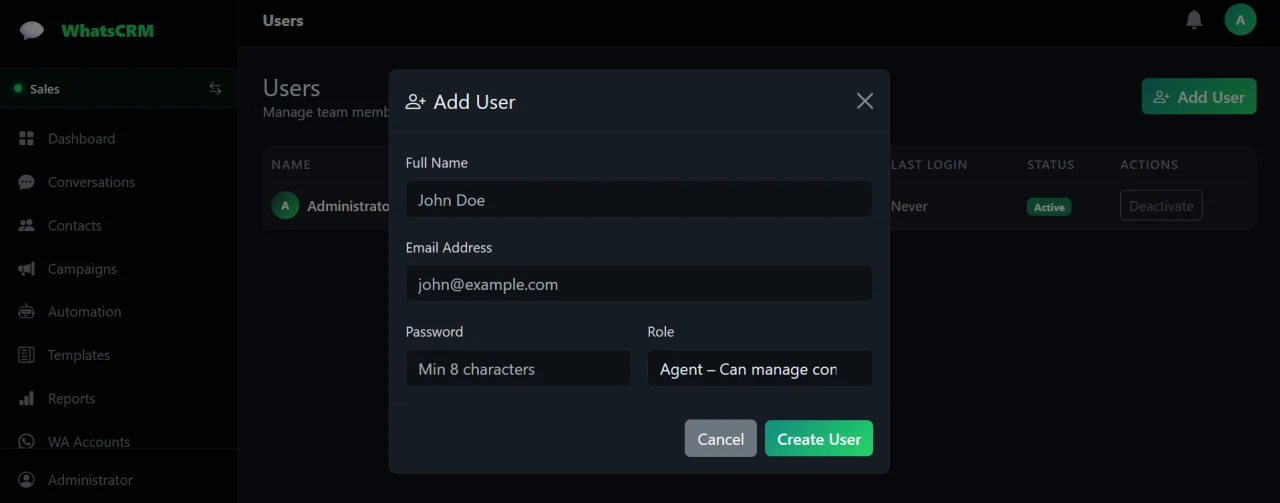Click the Administrator account name in sidebar footer
Viewport: 1280px width, 503px height.
pyautogui.click(x=90, y=480)
